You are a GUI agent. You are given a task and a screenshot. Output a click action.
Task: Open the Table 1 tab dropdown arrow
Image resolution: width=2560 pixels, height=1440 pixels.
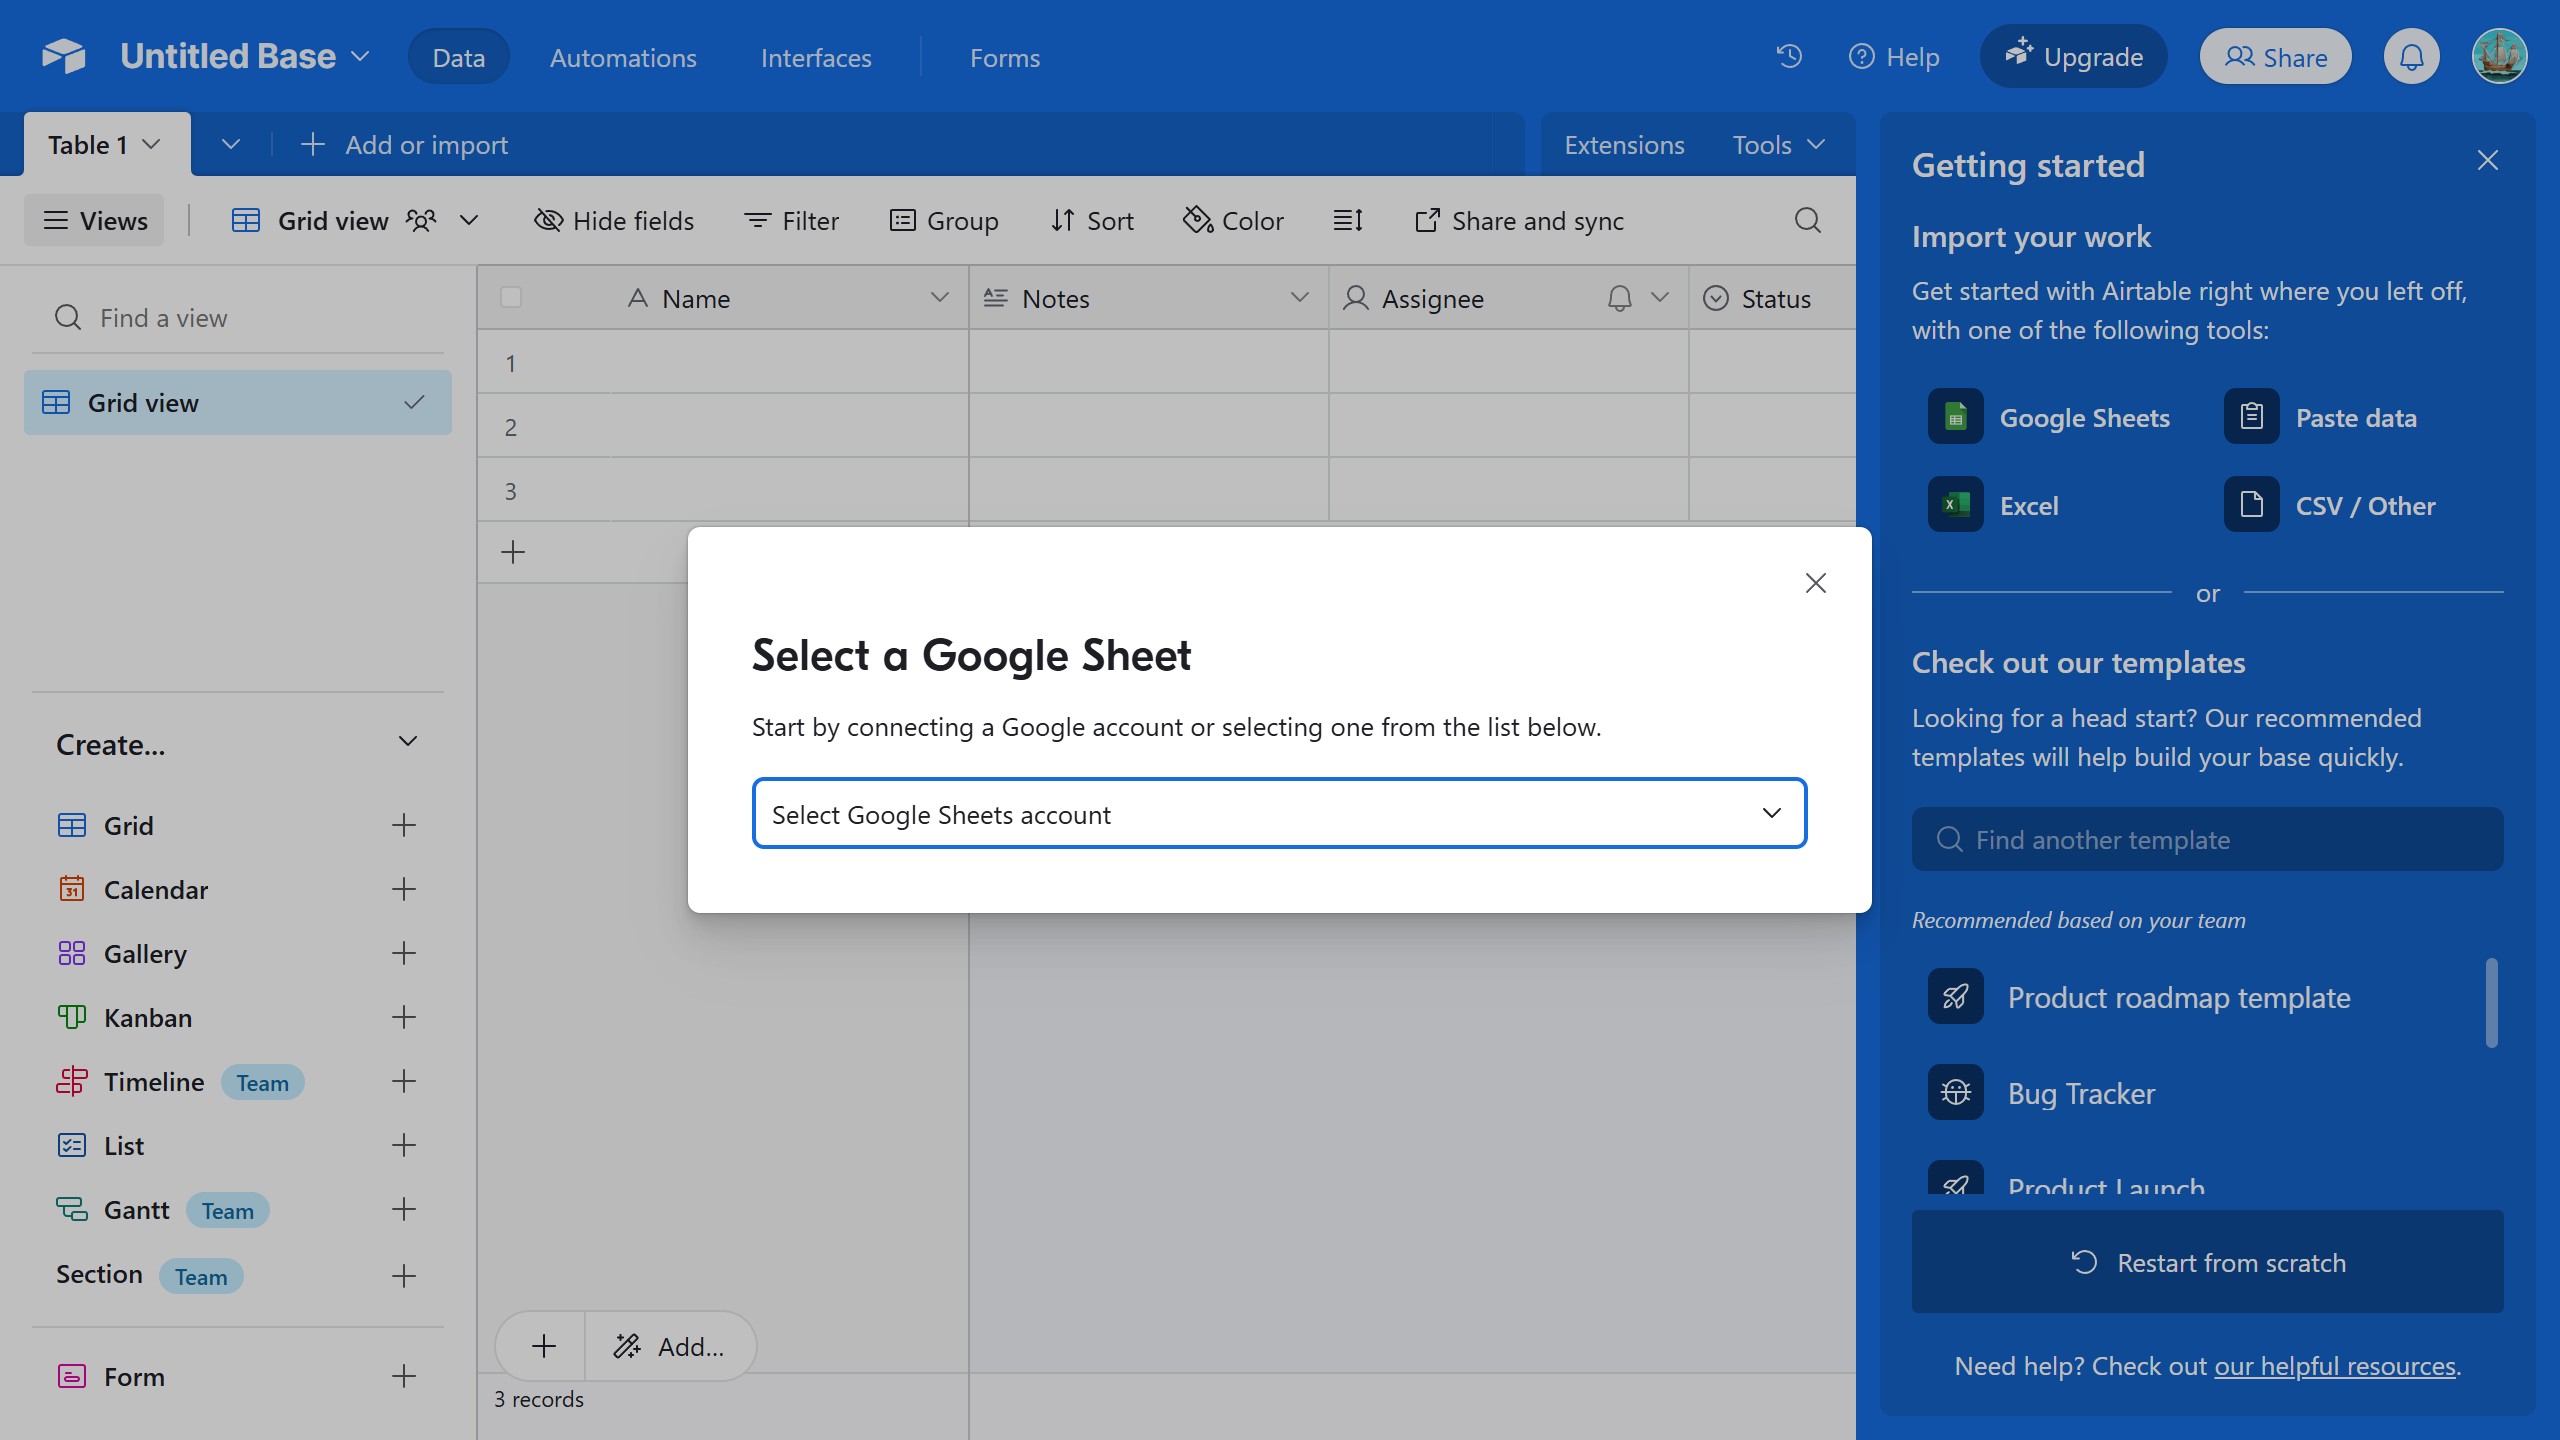(151, 144)
